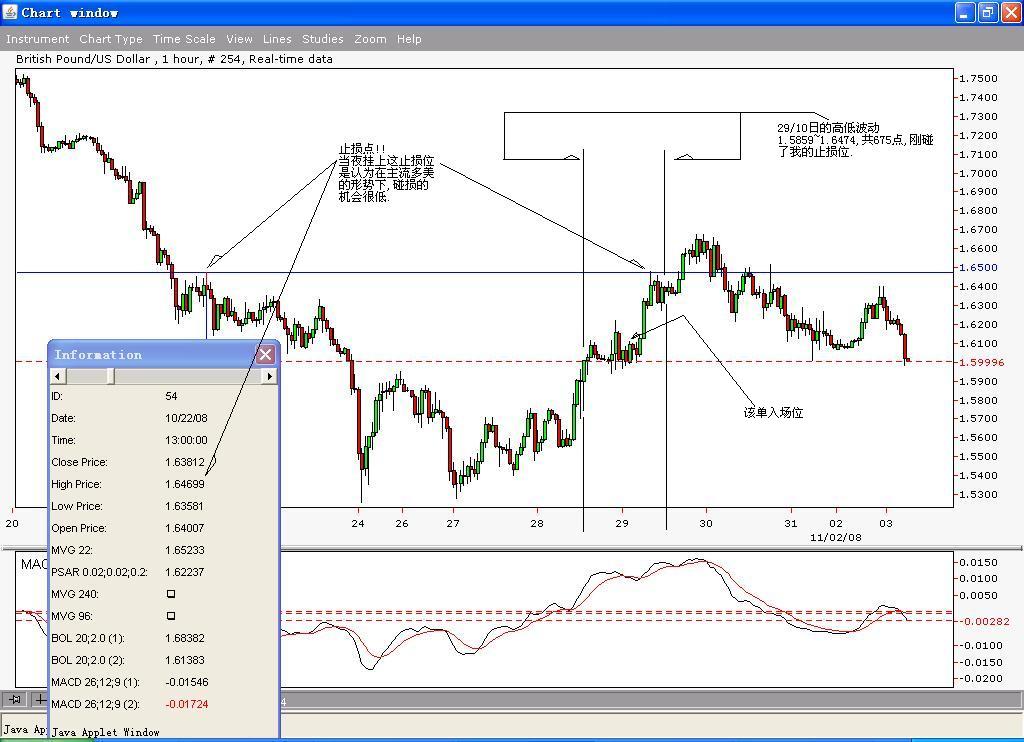Viewport: 1024px width, 742px height.
Task: Click the red MACD (2) value -0.01724
Action: (187, 704)
